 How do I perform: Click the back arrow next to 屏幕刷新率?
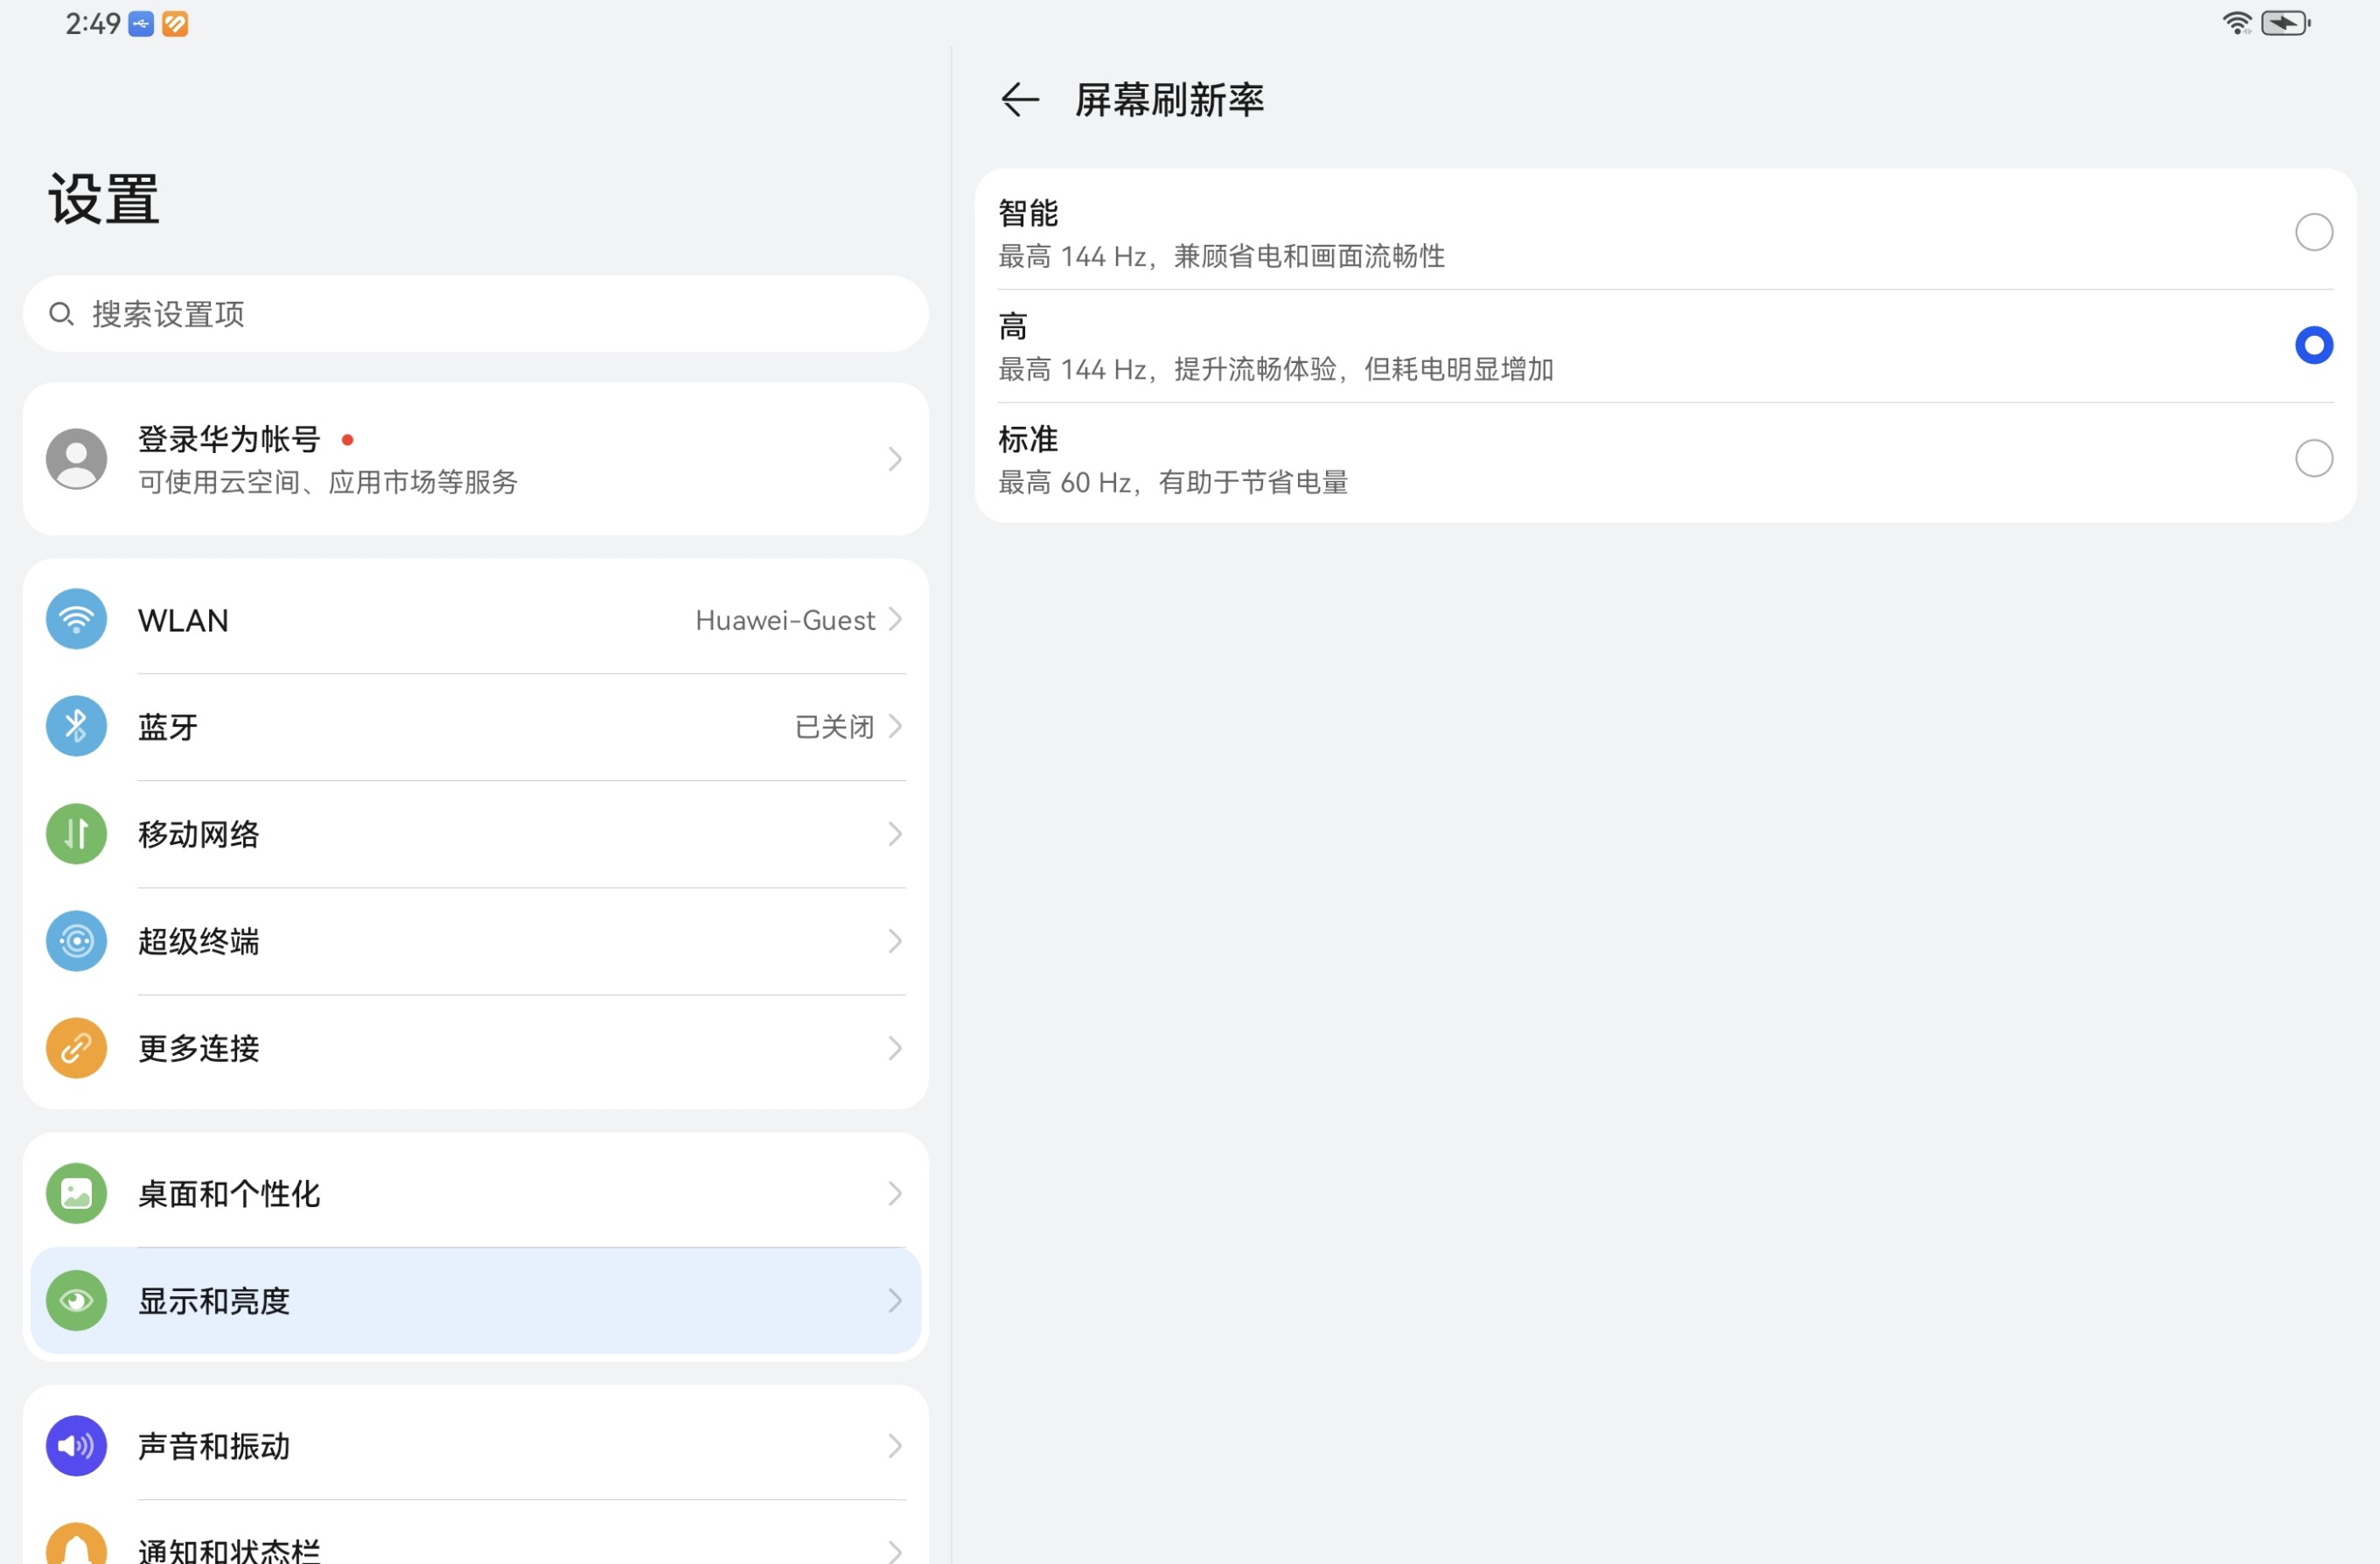(1019, 99)
